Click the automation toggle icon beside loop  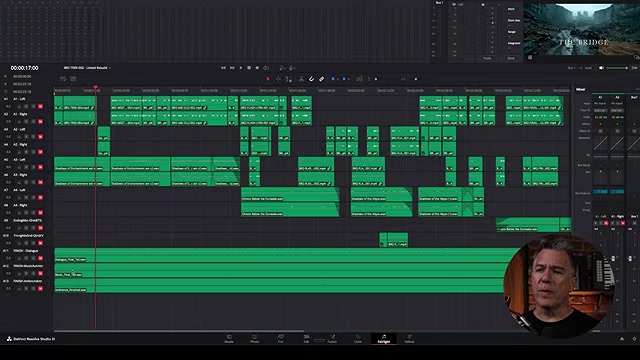pyautogui.click(x=282, y=68)
